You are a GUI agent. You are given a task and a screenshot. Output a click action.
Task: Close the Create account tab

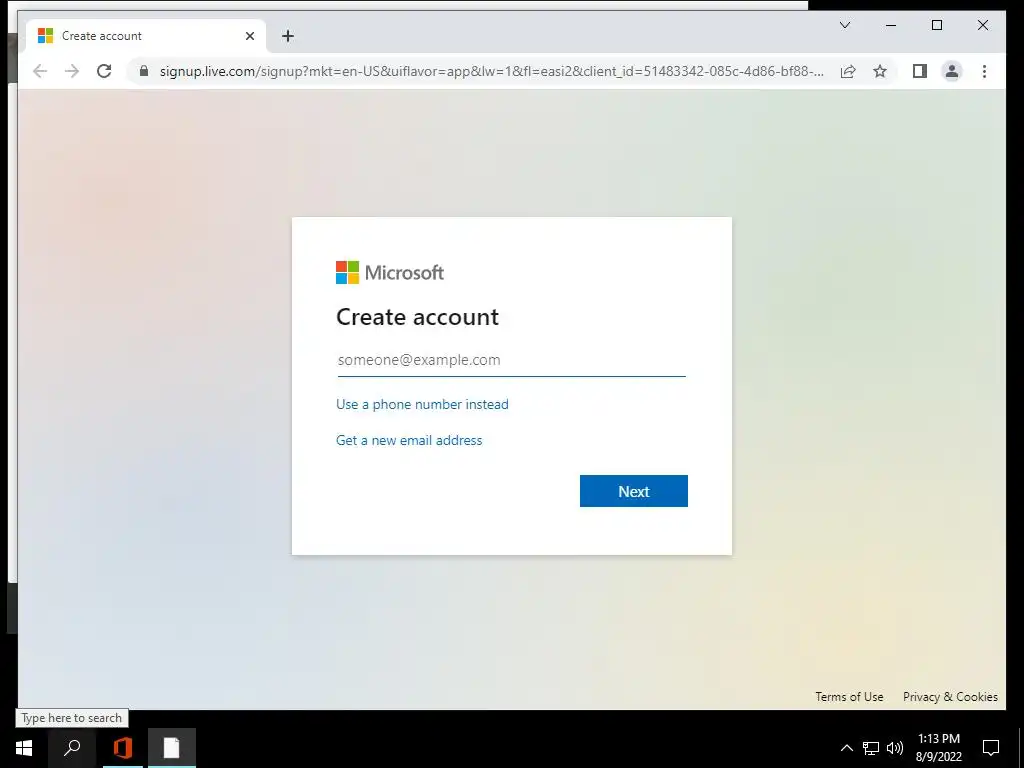coord(249,36)
